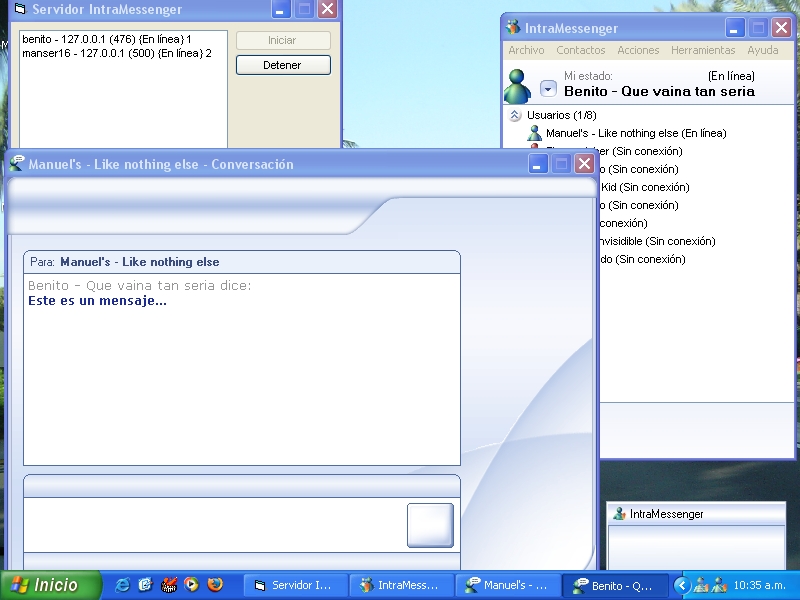Open Windows Media Player quick launch icon

pos(192,585)
